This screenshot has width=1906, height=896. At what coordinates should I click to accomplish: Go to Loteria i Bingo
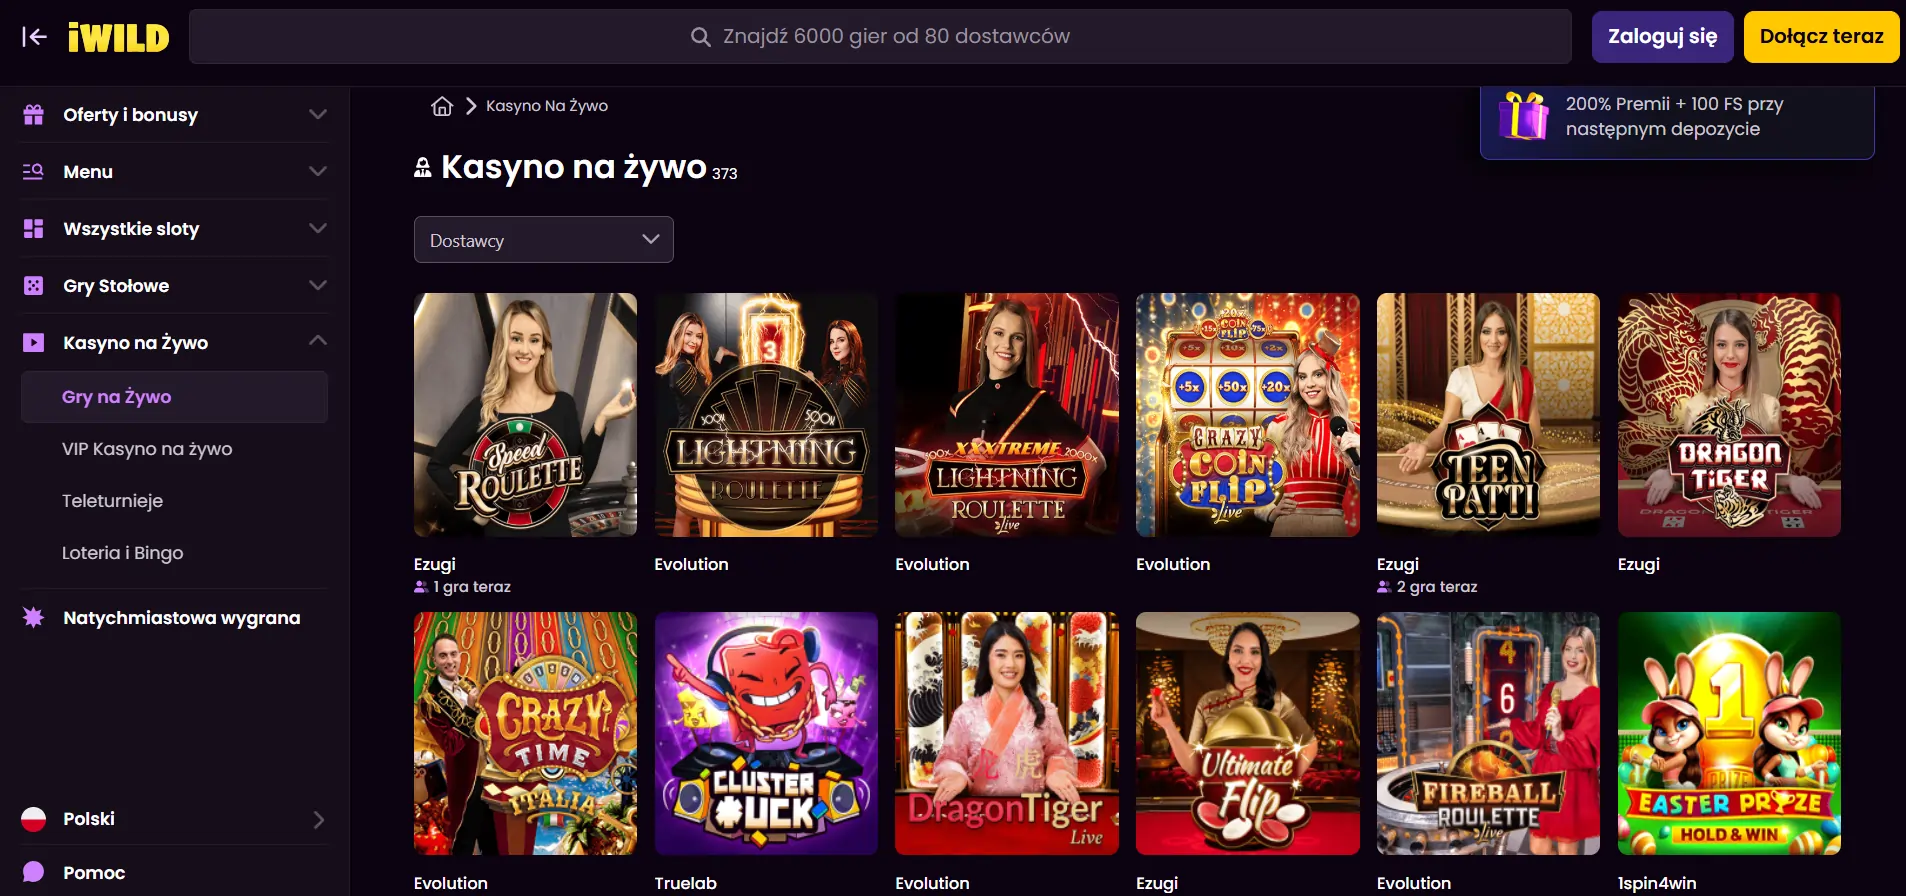point(122,553)
